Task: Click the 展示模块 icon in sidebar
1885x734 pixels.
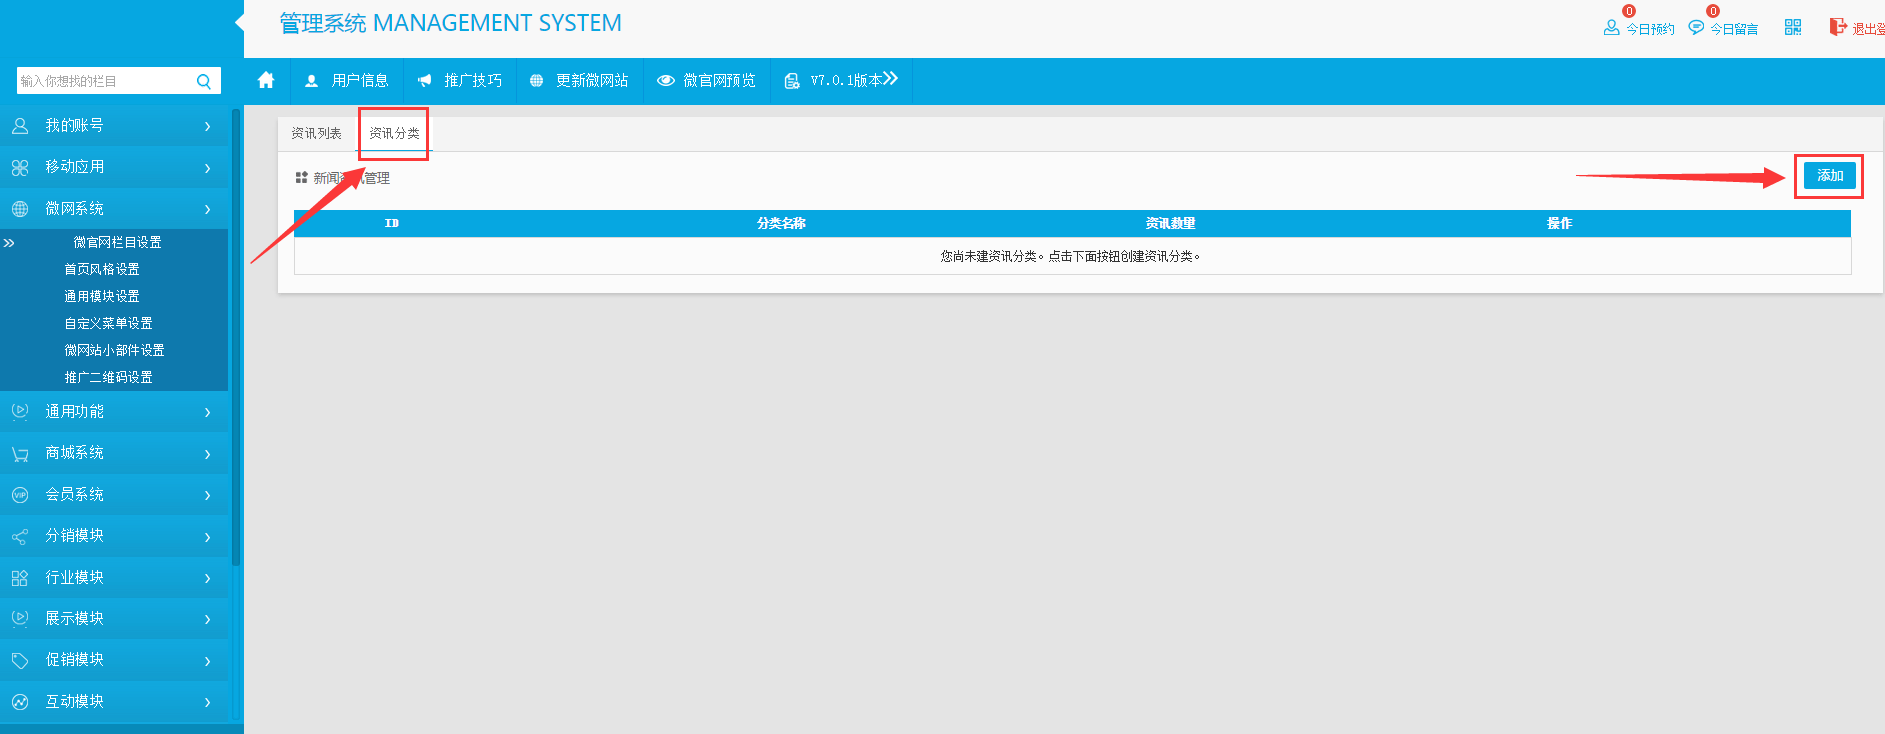Action: tap(20, 619)
